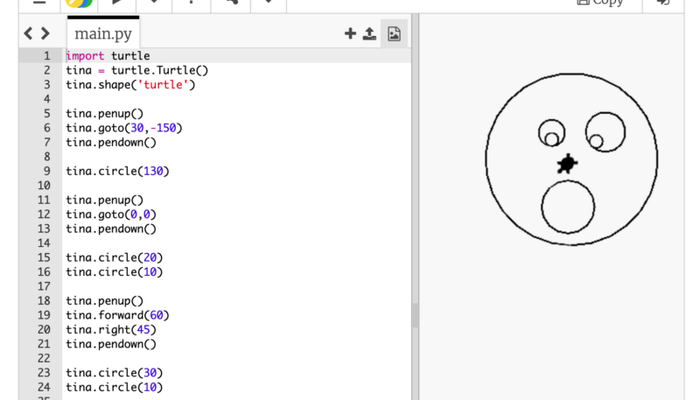This screenshot has height=400, width=700.
Task: Click the "tina.pendown()" on line 21
Action: [x=111, y=344]
